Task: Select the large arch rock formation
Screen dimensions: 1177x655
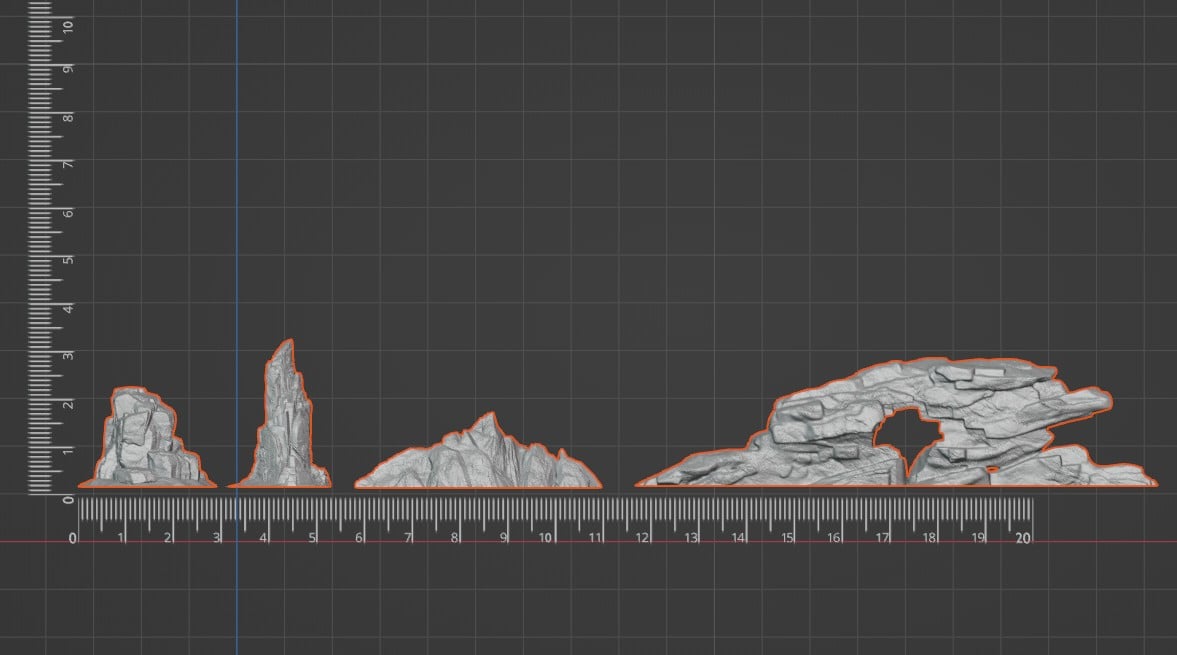Action: pyautogui.click(x=897, y=424)
